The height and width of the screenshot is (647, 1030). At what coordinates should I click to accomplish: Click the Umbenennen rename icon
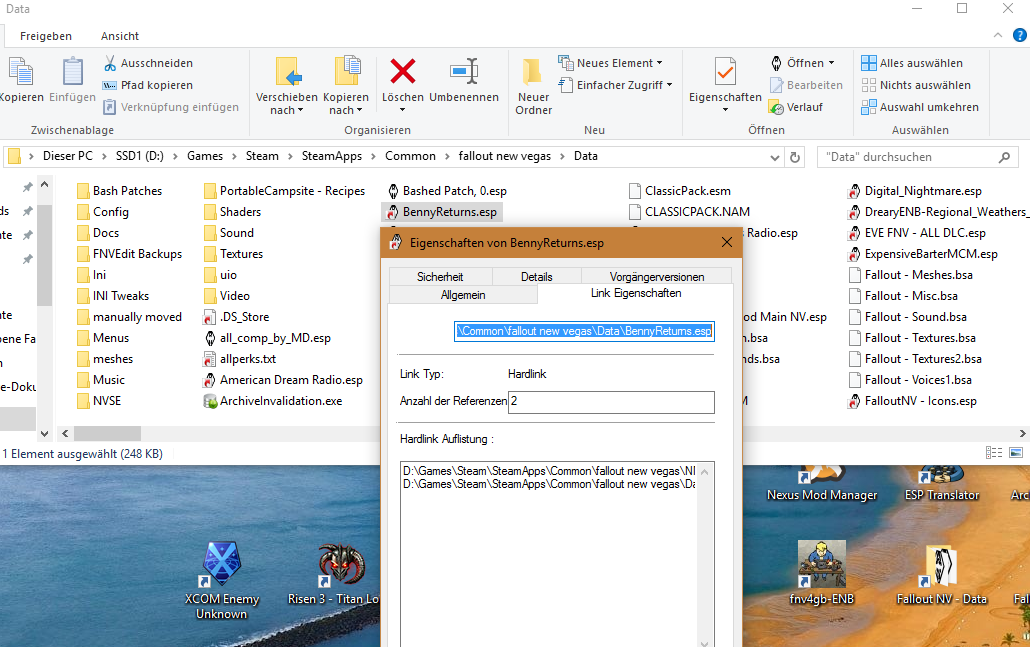464,72
